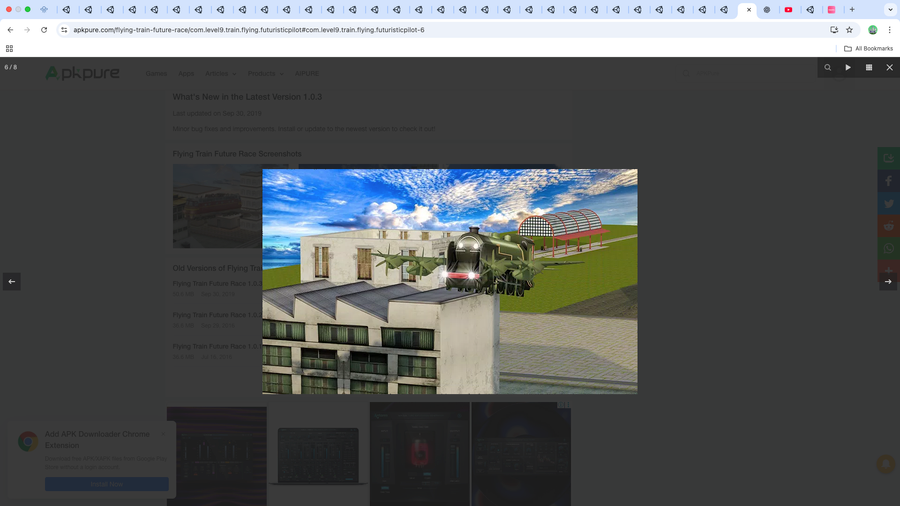The width and height of the screenshot is (900, 506).
Task: Expand the Articles nav dropdown
Action: tap(221, 73)
